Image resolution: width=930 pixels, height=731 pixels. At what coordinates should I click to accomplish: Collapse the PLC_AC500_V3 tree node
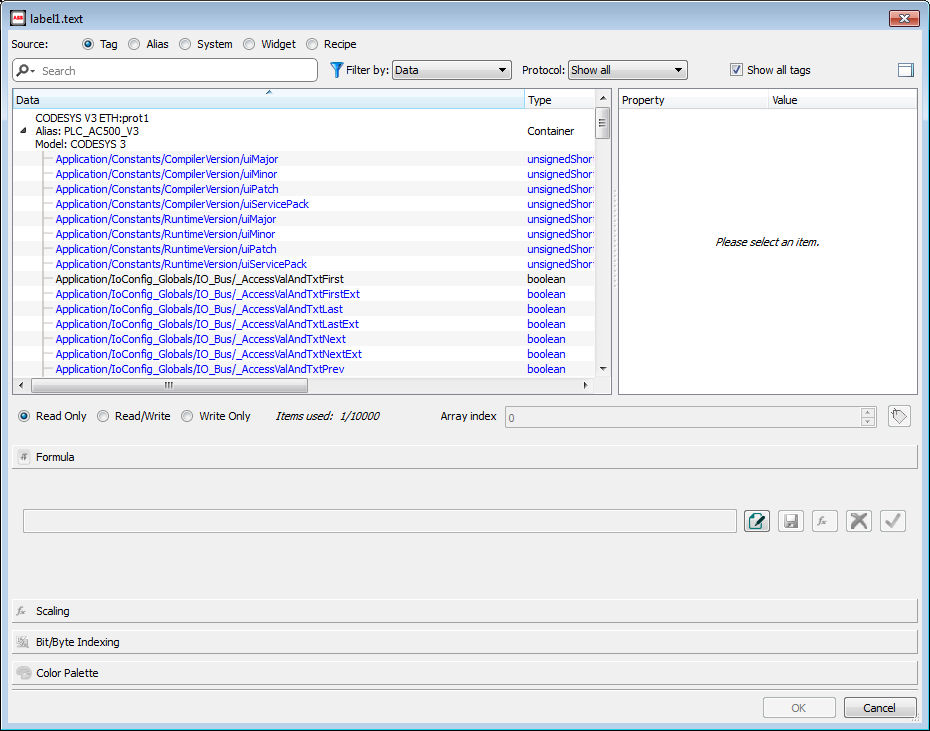(x=23, y=130)
